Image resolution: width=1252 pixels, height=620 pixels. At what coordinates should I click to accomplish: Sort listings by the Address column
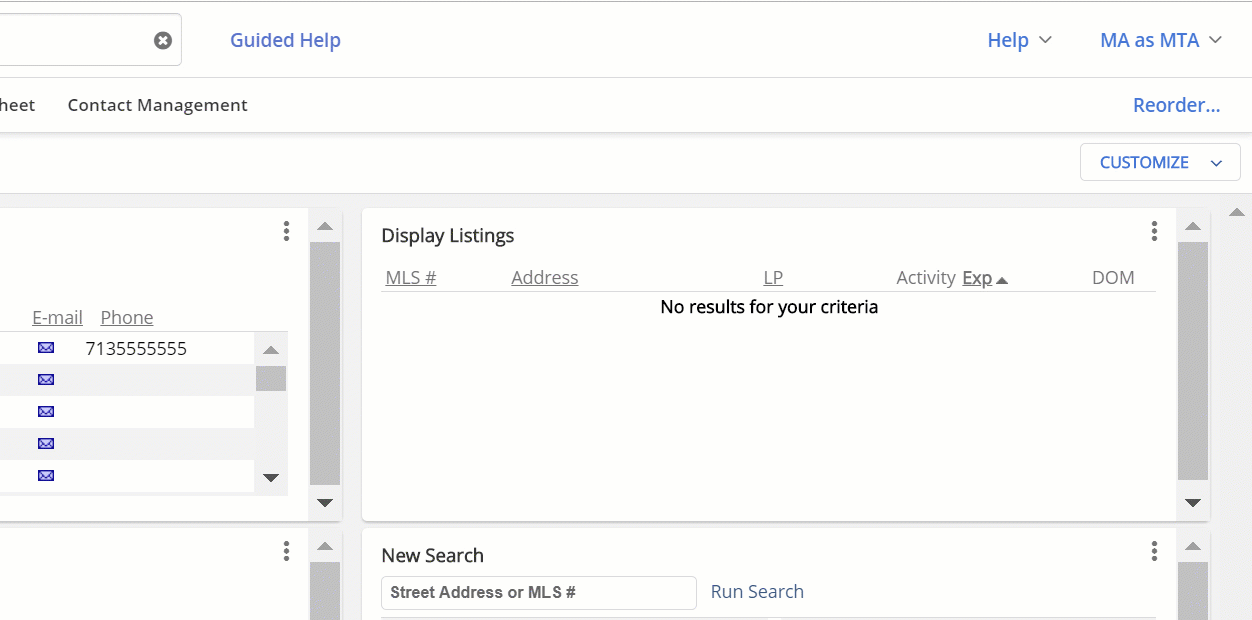(x=544, y=277)
